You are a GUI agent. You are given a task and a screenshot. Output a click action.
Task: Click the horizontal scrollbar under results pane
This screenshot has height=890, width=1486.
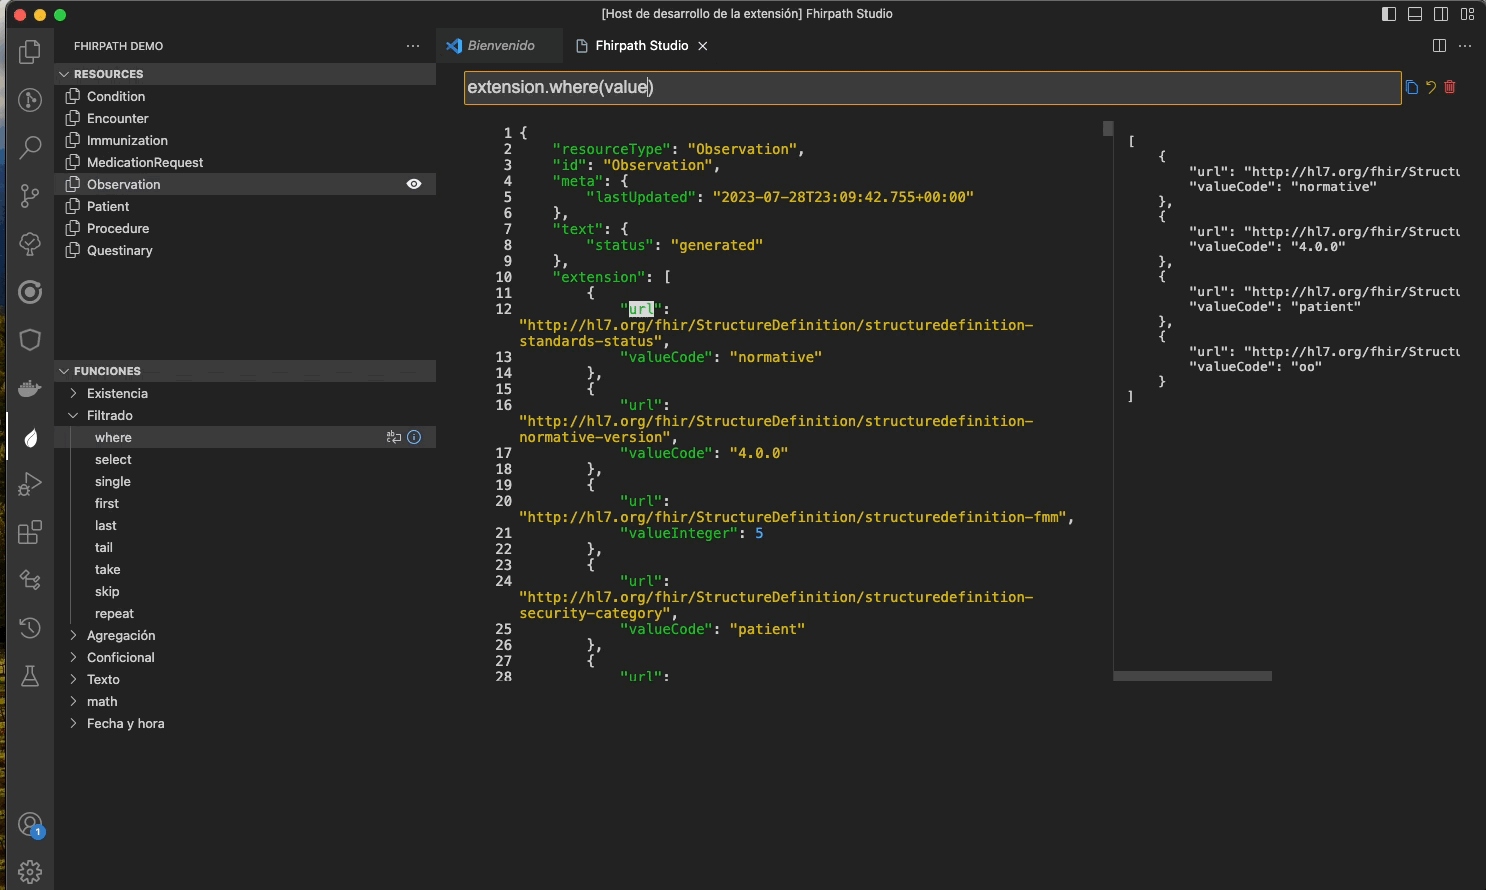click(1192, 676)
